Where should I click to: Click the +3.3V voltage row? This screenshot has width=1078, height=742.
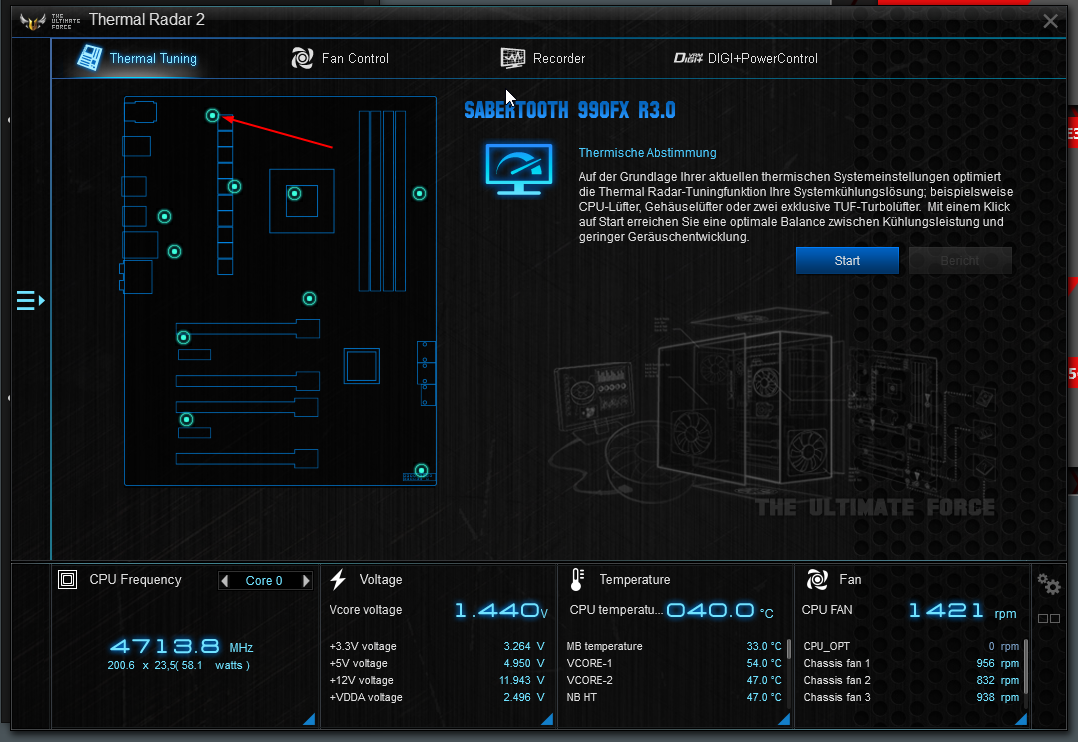click(437, 646)
